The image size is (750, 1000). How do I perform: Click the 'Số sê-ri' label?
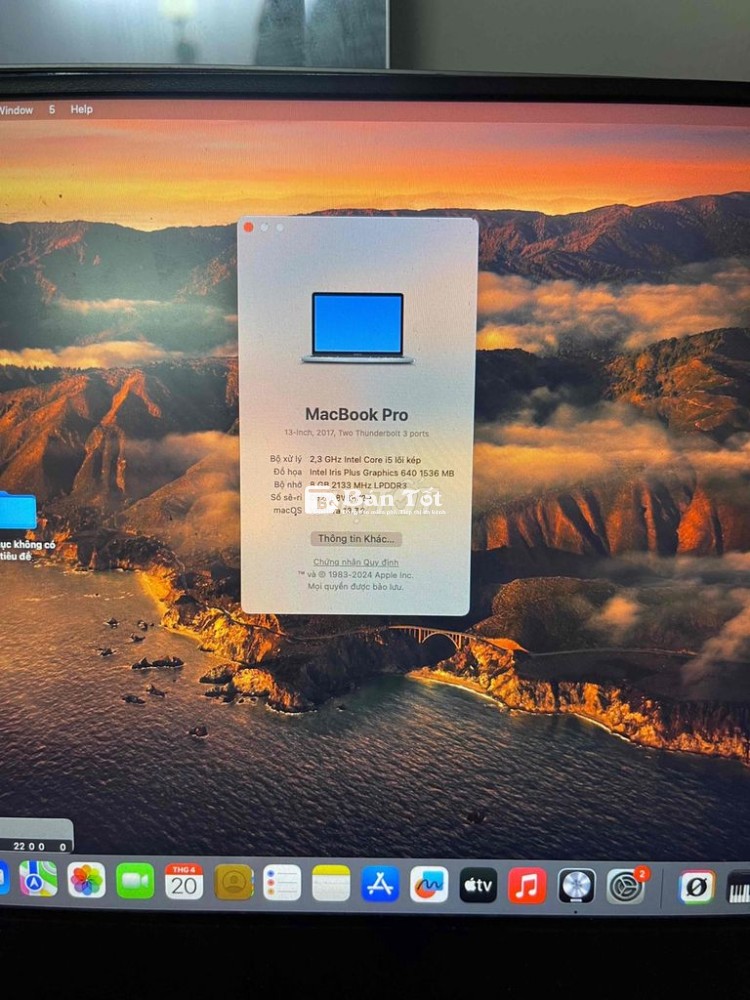click(x=286, y=497)
